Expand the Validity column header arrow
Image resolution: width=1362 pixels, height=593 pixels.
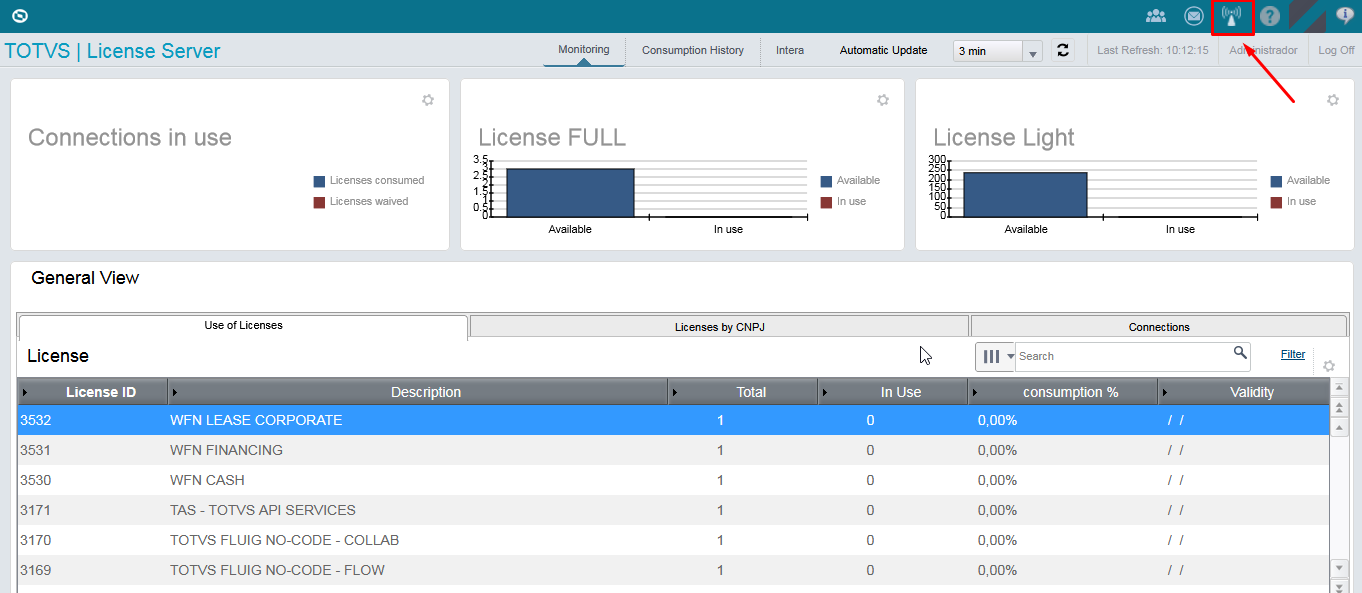click(x=1165, y=392)
